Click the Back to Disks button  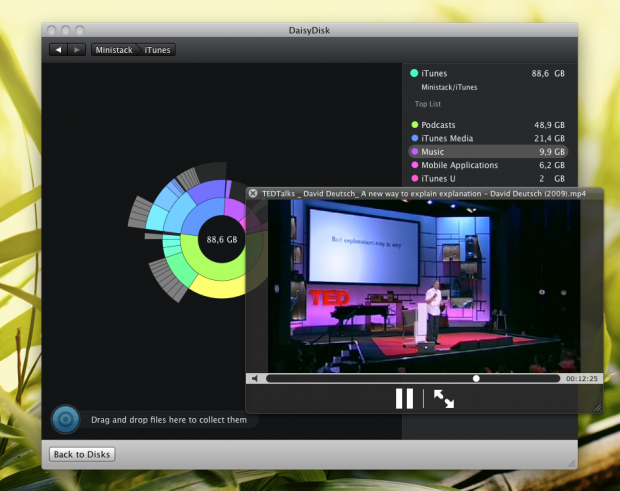tap(82, 454)
